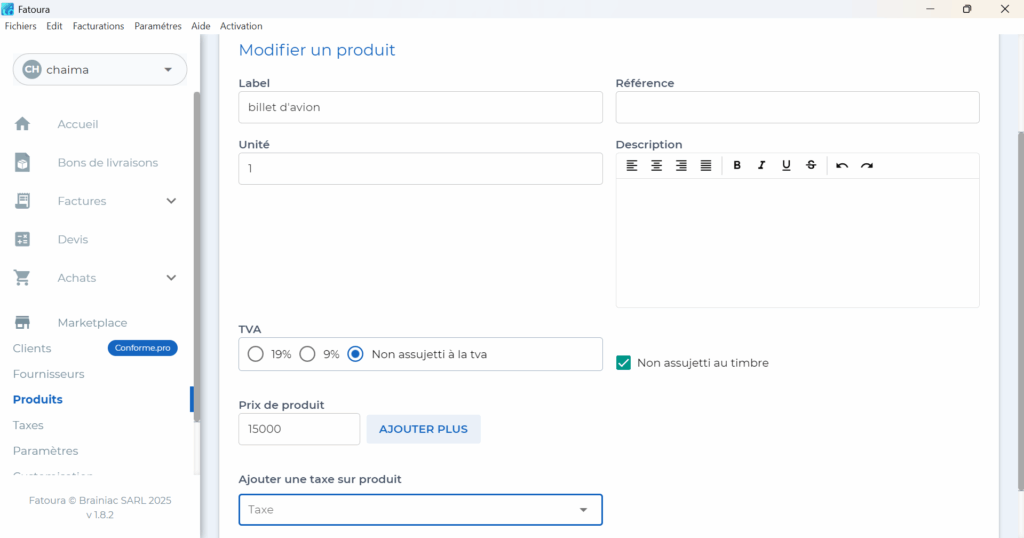Open the Taxe dropdown list
This screenshot has height=538, width=1024.
point(420,510)
